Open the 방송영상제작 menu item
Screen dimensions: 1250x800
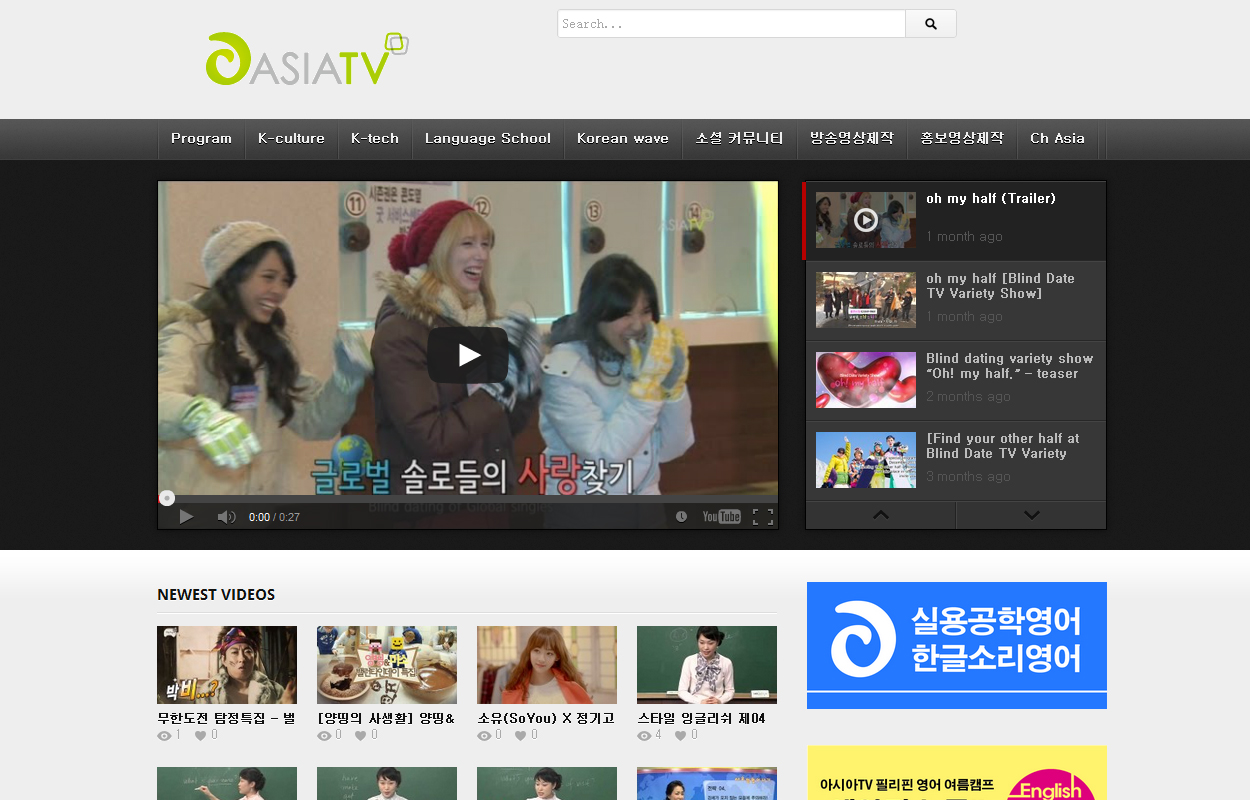852,139
